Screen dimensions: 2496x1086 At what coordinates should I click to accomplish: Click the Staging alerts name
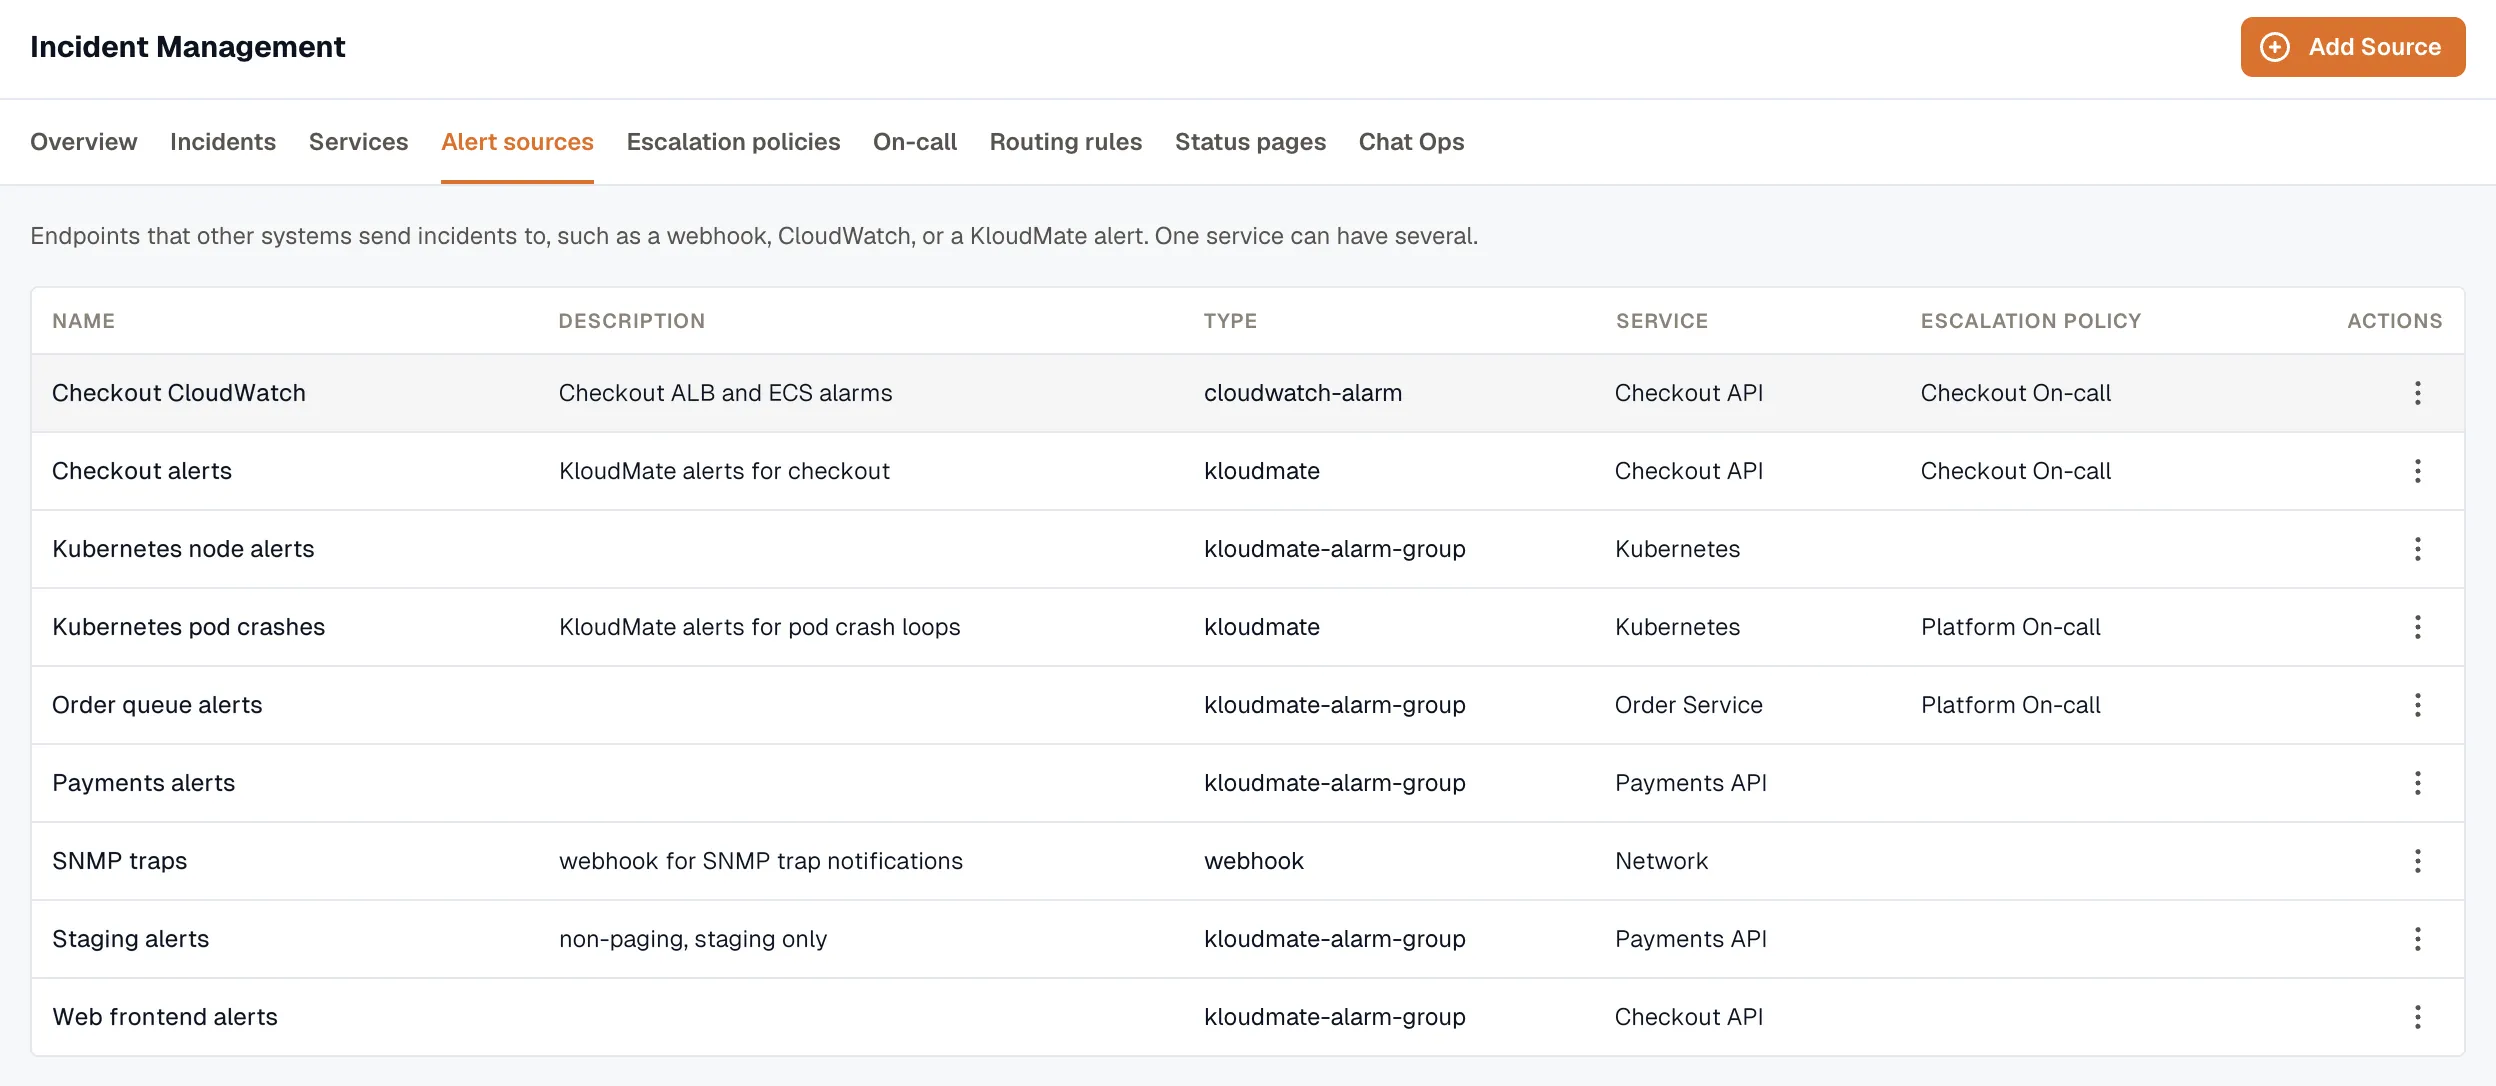(131, 939)
